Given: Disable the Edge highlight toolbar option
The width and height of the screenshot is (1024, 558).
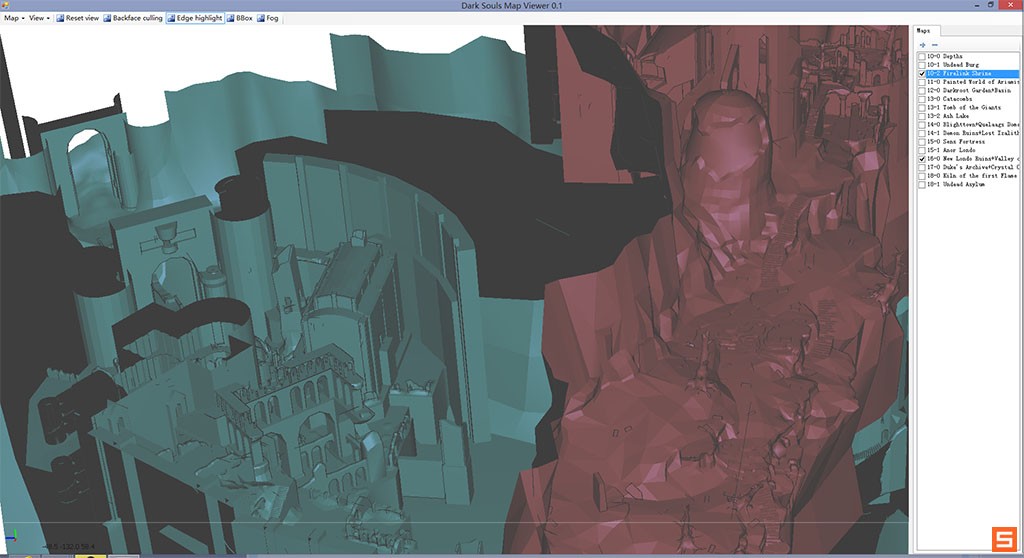Looking at the screenshot, I should coord(194,18).
